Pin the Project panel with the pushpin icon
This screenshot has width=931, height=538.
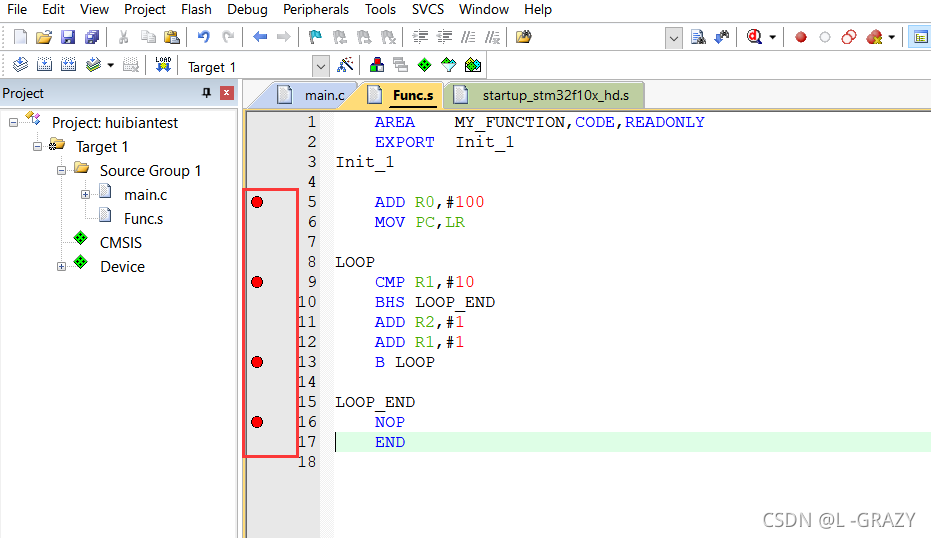[x=207, y=93]
